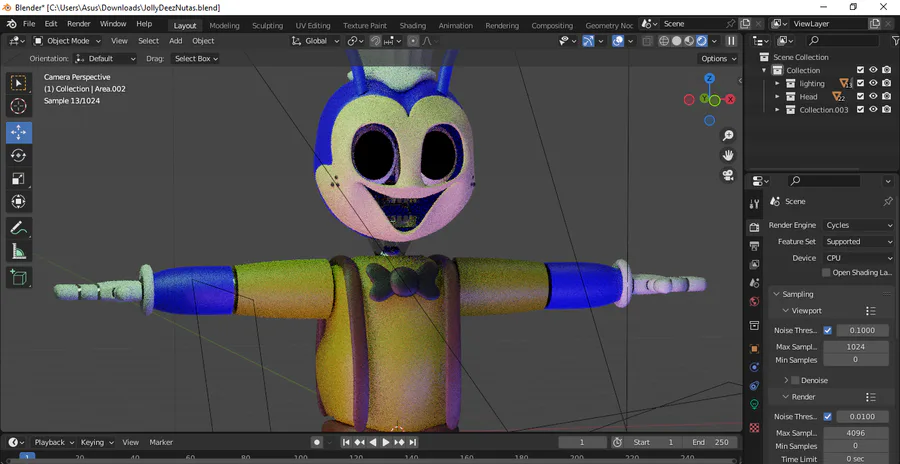Open the Render properties tab
Viewport: 900px width, 464px height.
point(755,228)
